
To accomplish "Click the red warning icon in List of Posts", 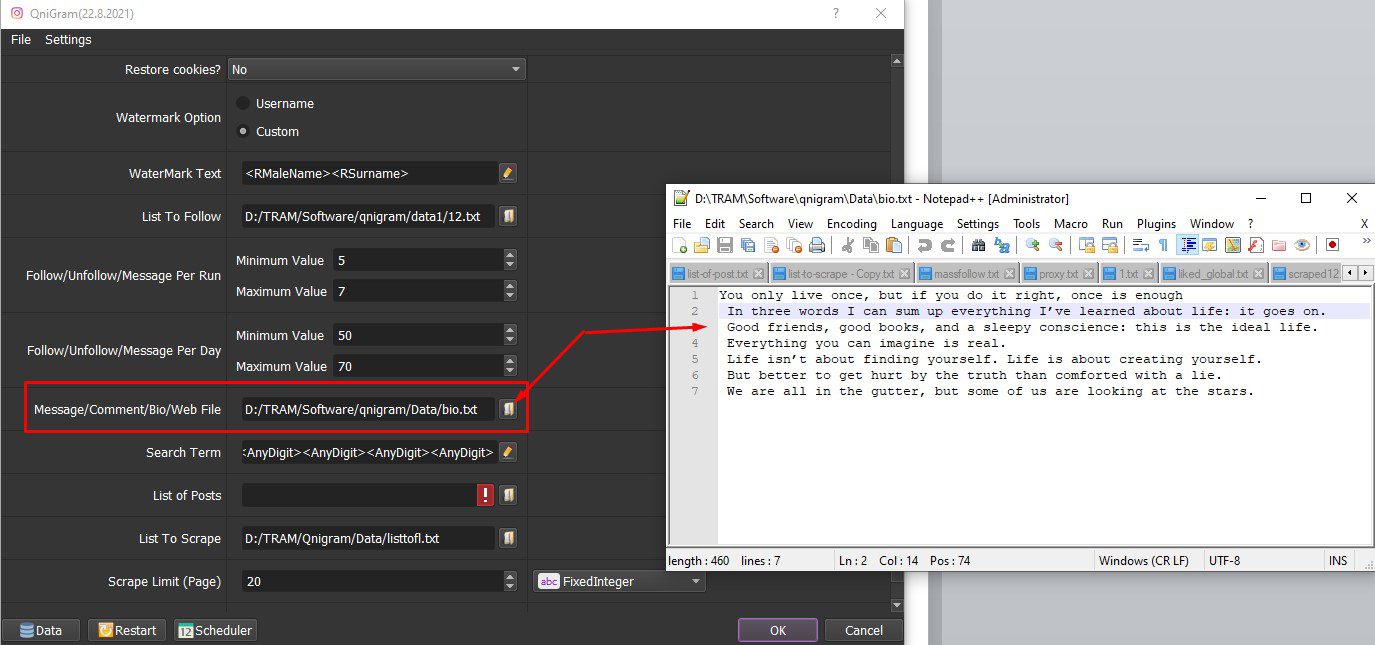I will [x=486, y=495].
